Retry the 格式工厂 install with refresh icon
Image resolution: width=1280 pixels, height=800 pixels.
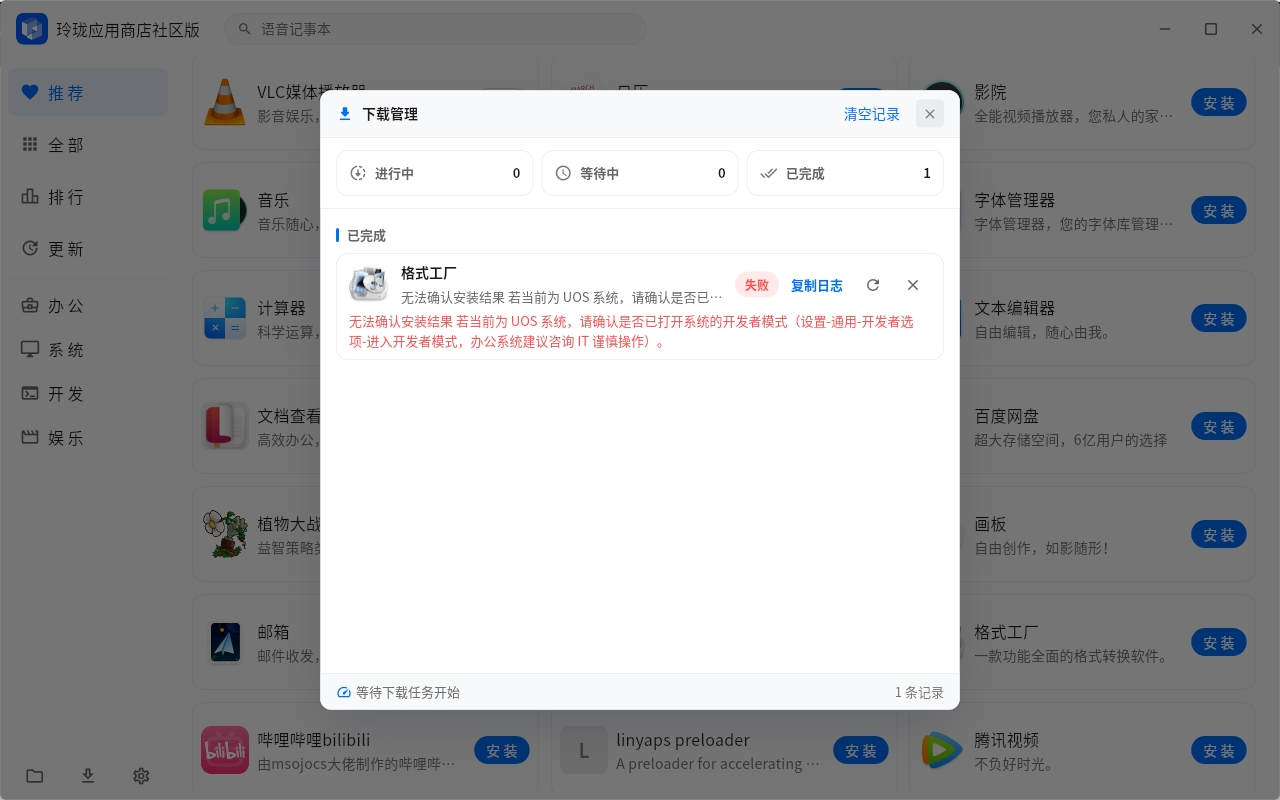click(873, 285)
